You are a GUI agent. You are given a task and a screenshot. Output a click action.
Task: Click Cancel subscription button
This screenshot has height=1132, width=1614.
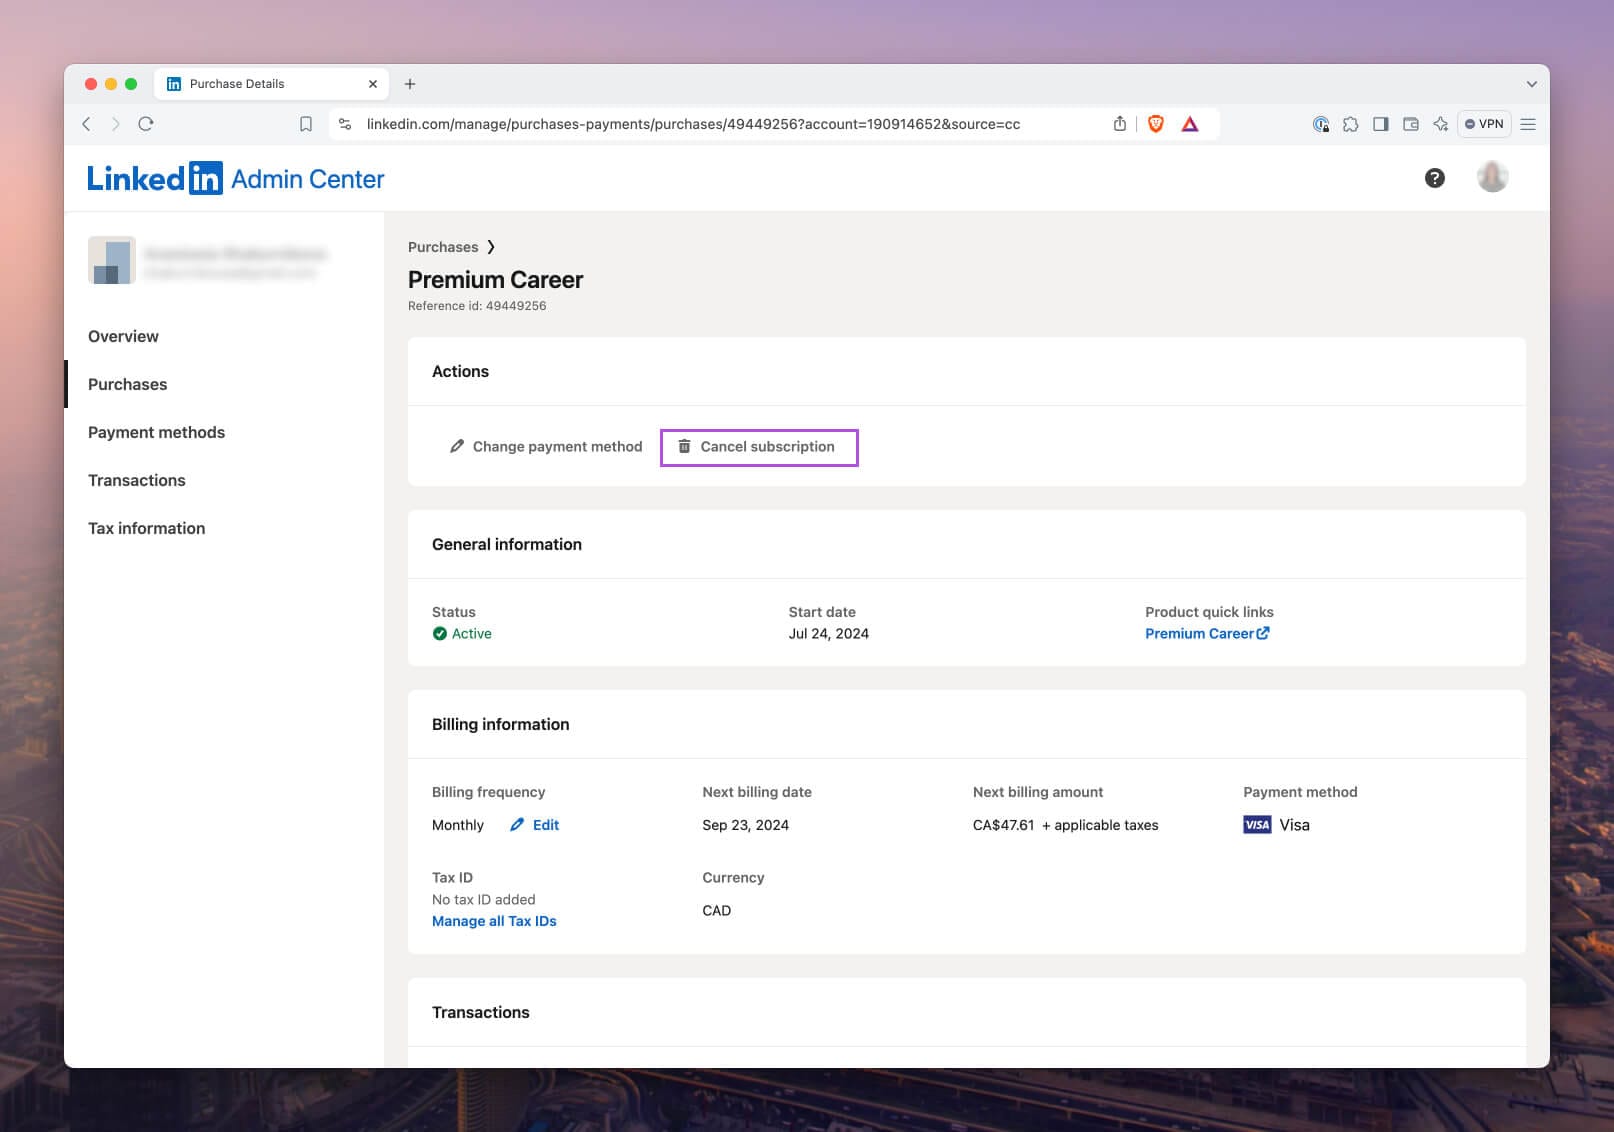[759, 447]
